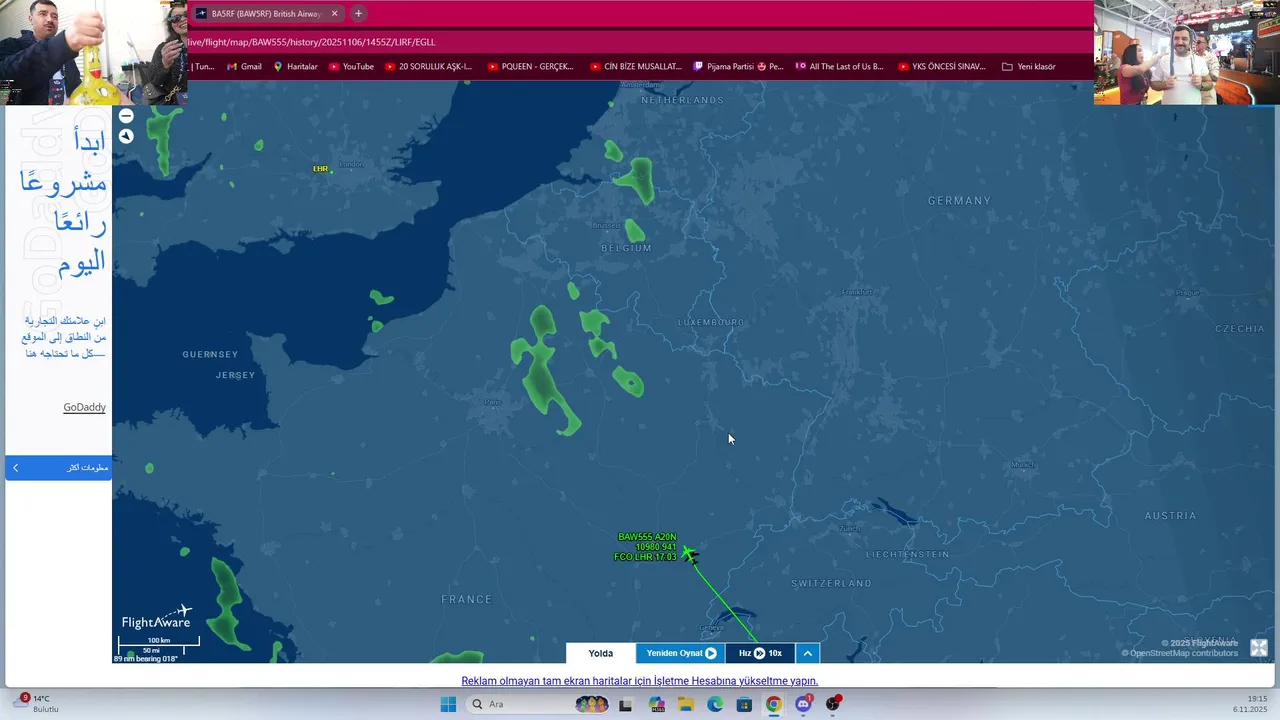Open the weather widget showing 14°C
The image size is (1280, 720).
[x=36, y=704]
